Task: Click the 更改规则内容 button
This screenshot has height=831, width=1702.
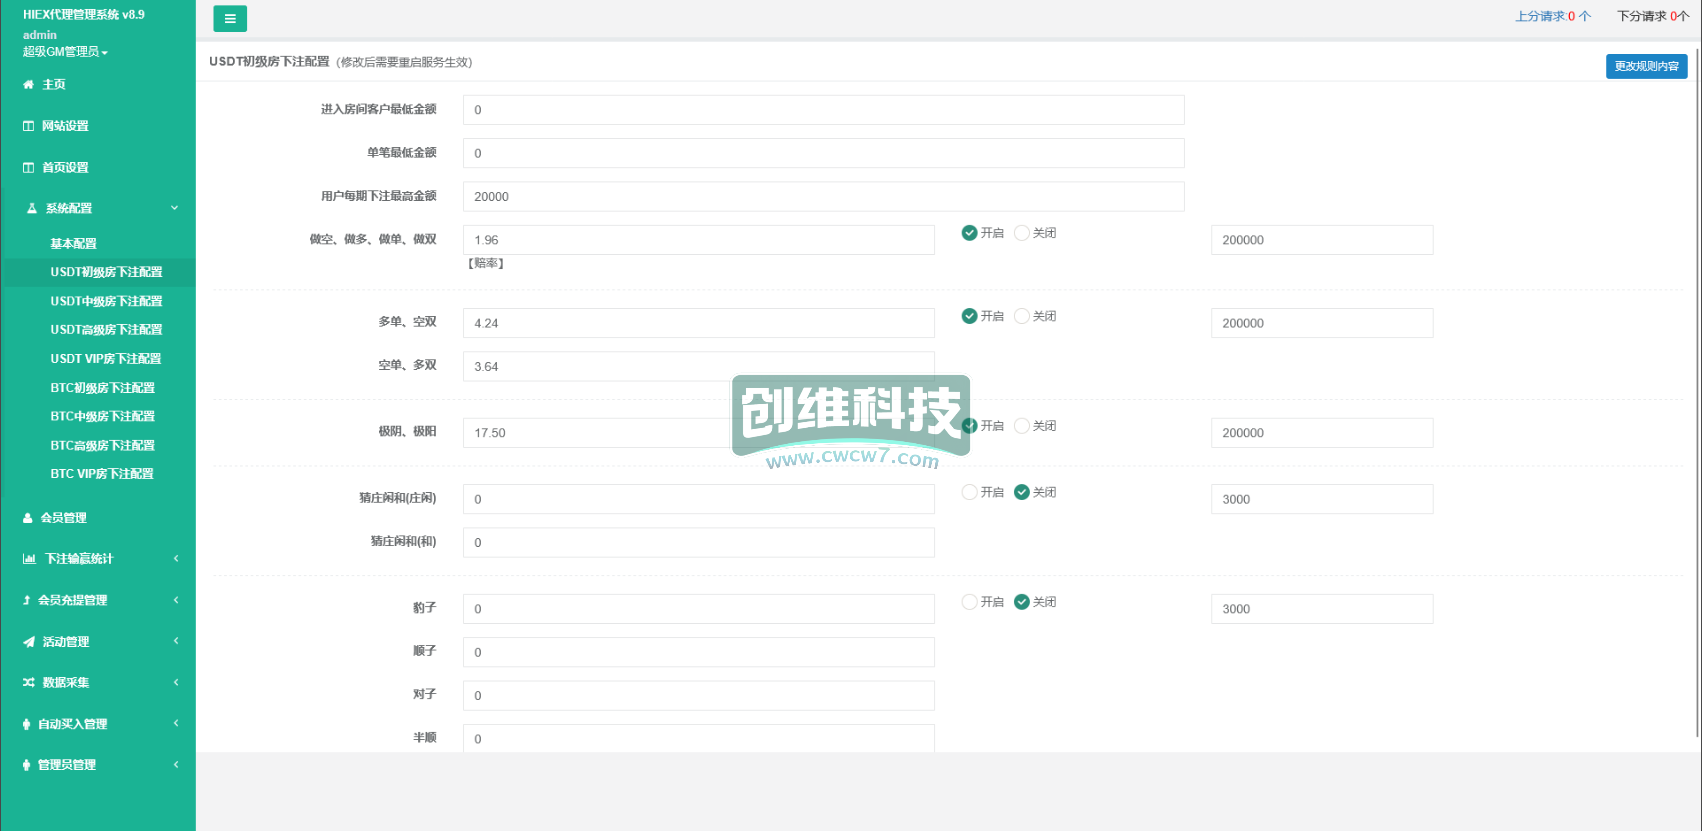Action: (1646, 66)
